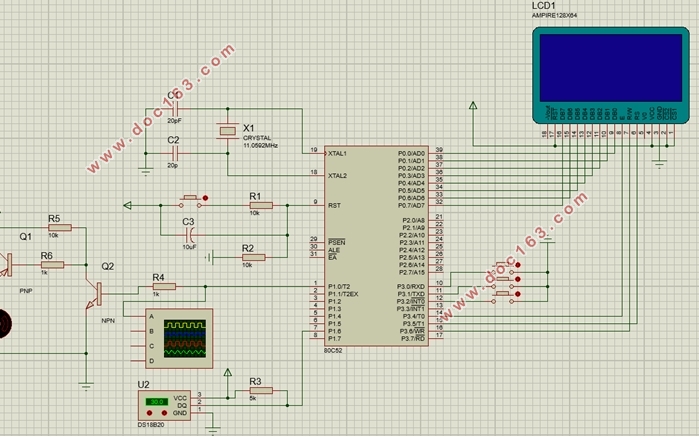The width and height of the screenshot is (699, 437).
Task: Select the ground symbol under the LCD
Action: point(659,163)
